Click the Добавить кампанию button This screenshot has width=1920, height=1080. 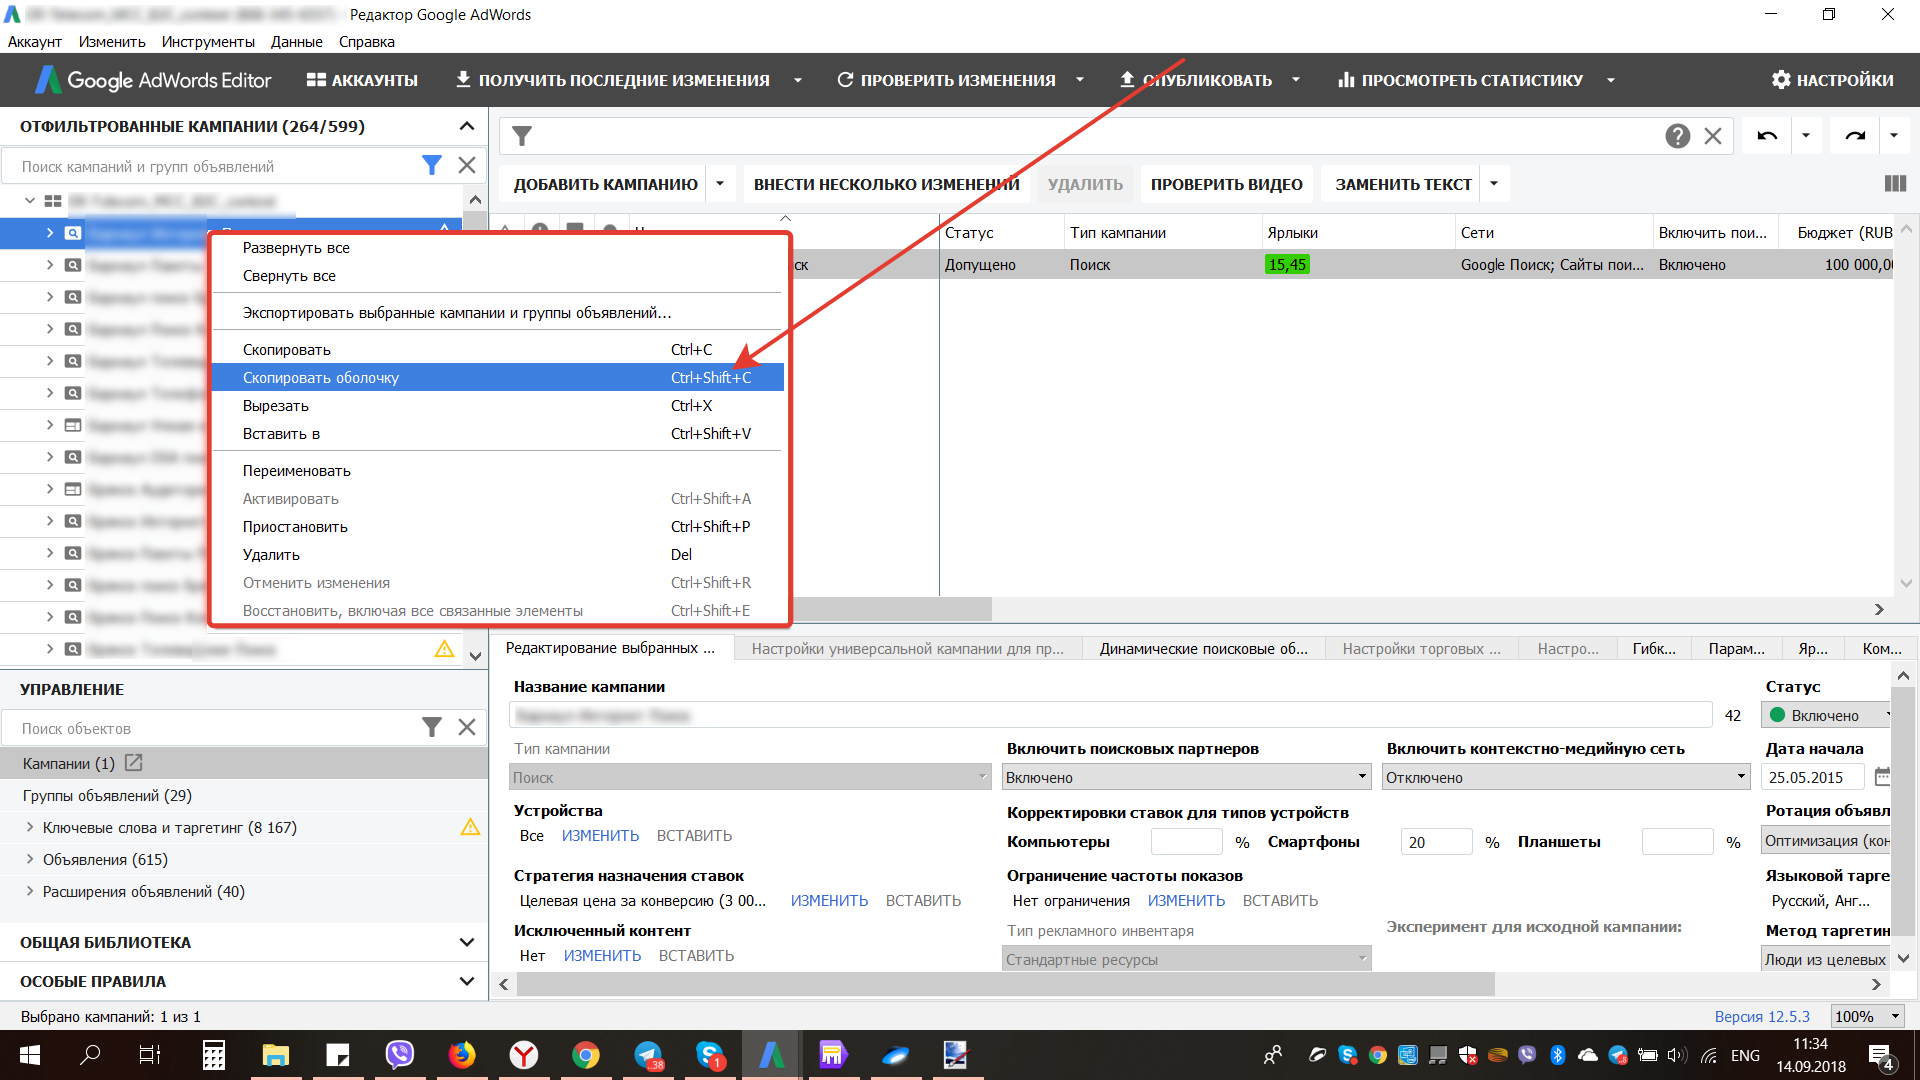606,184
